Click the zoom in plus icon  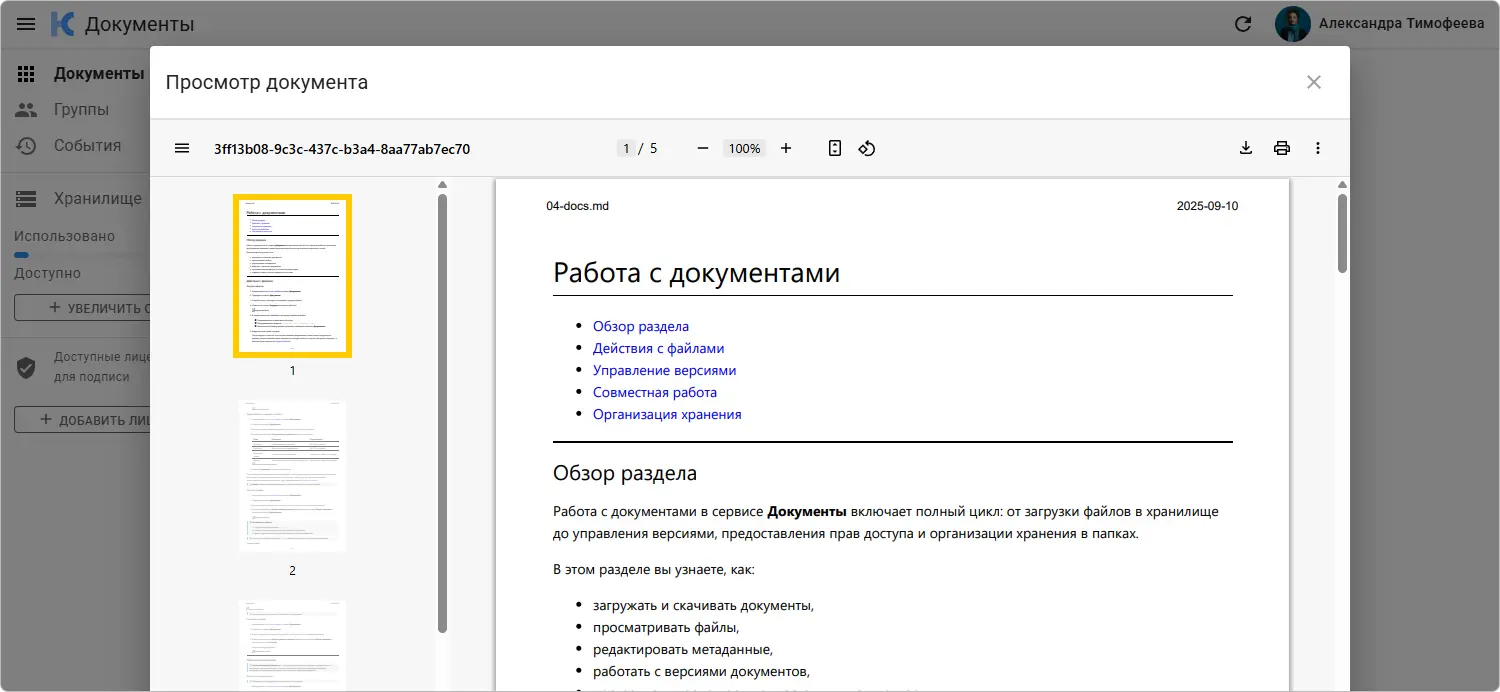[x=786, y=148]
